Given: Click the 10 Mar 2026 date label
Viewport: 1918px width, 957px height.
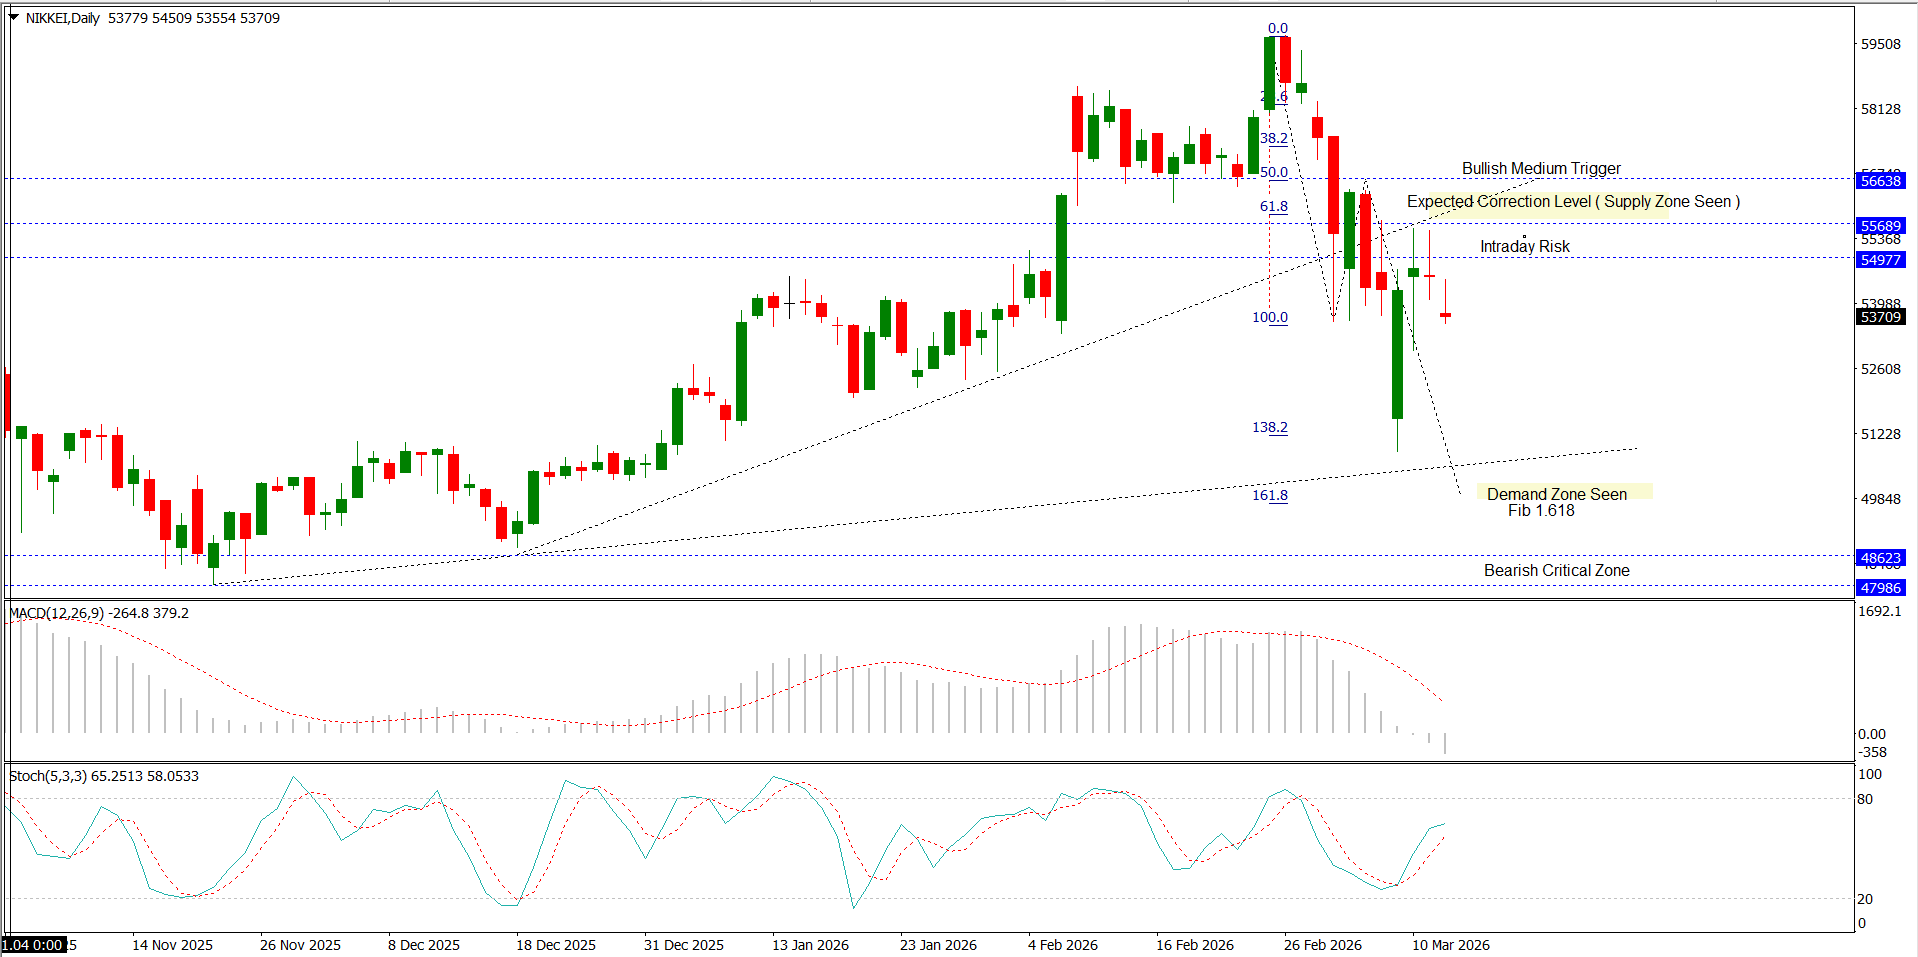Looking at the screenshot, I should (x=1450, y=945).
